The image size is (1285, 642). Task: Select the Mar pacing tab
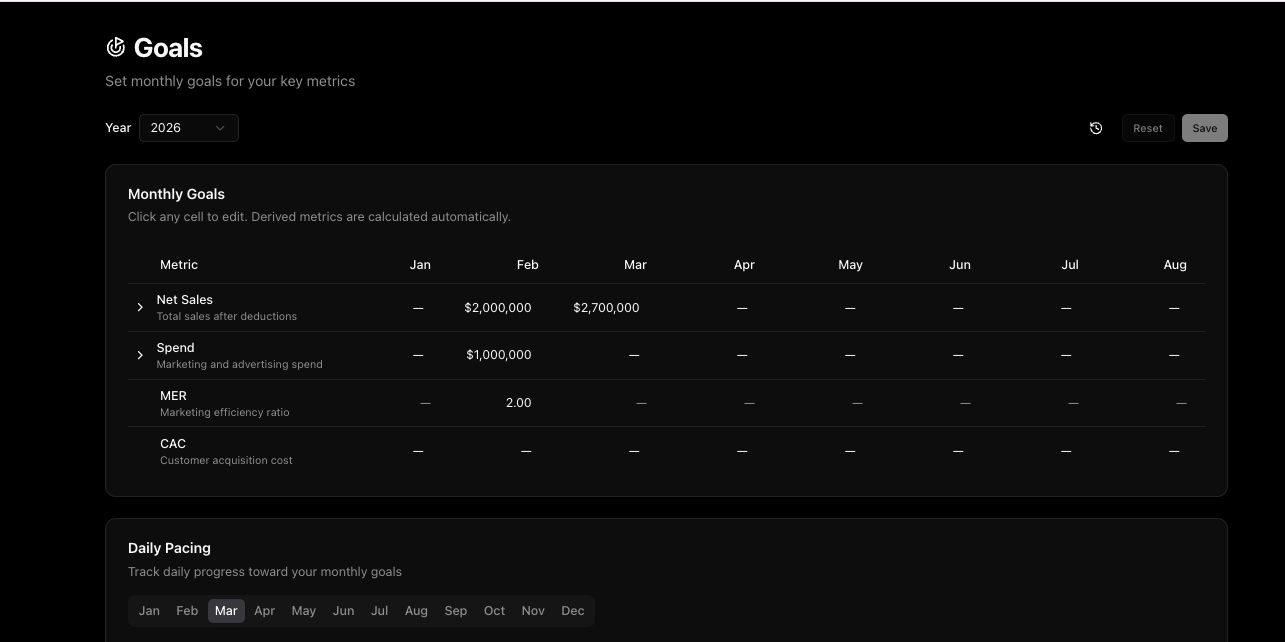pos(226,611)
